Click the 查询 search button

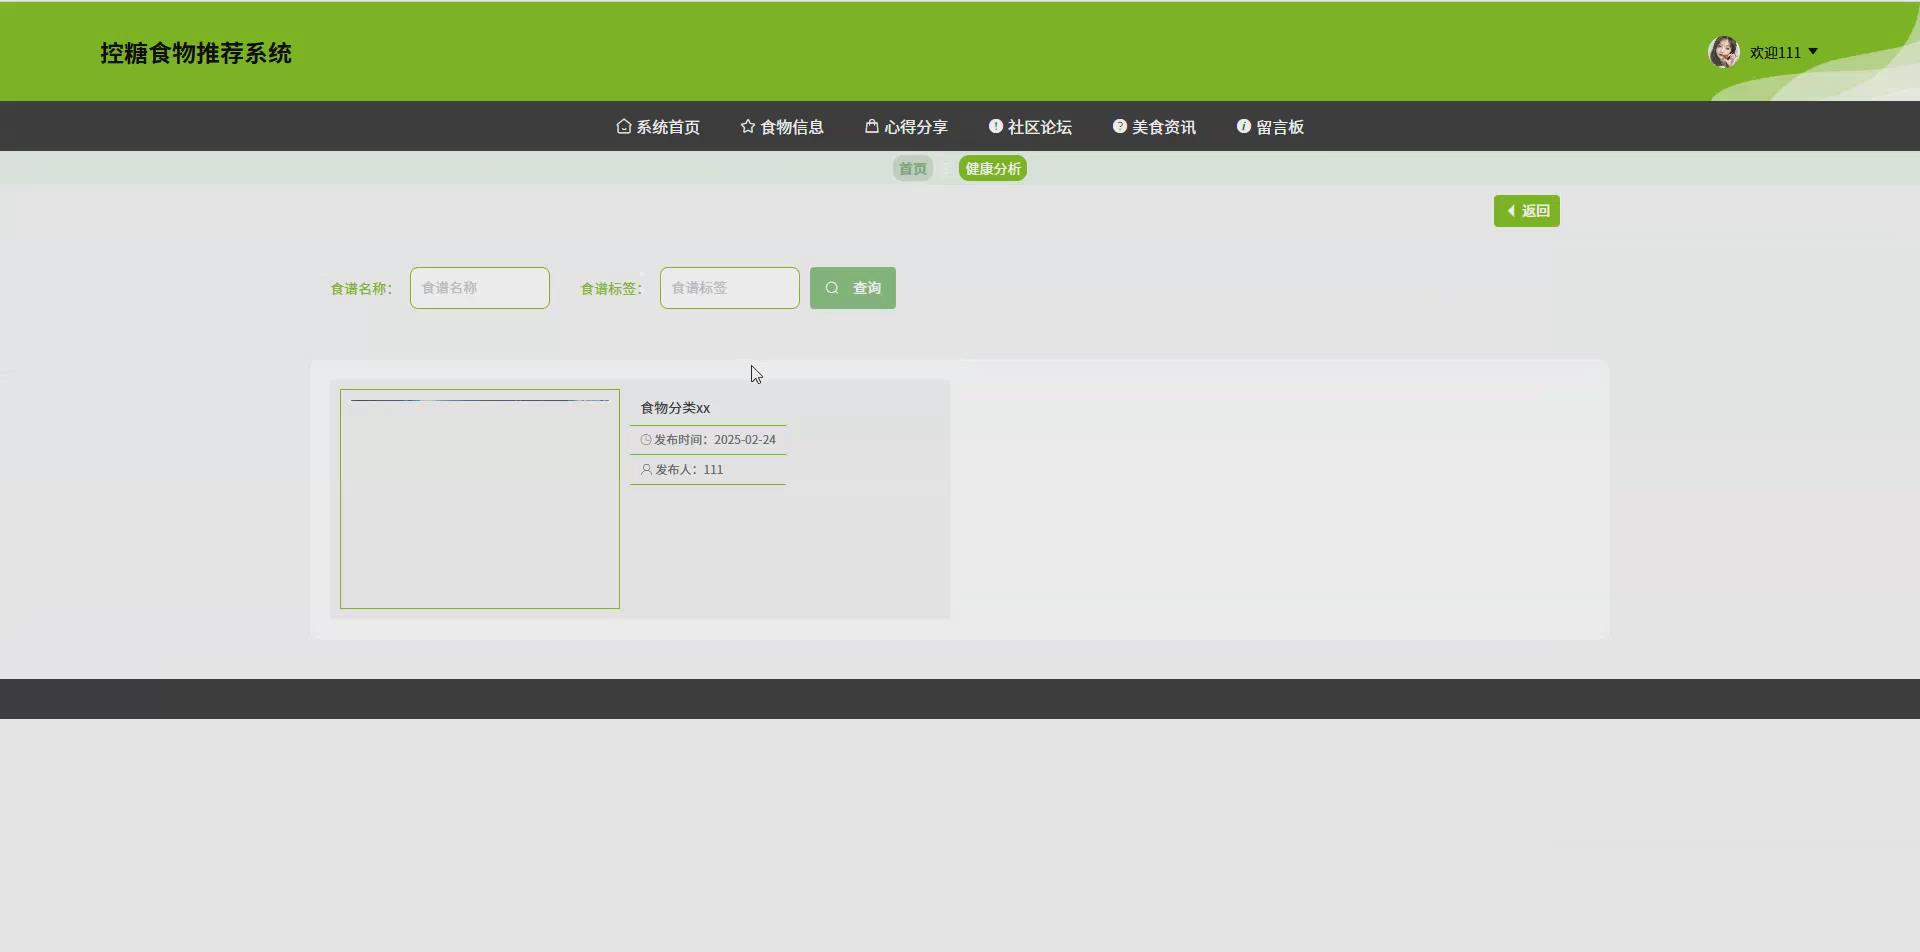tap(853, 288)
